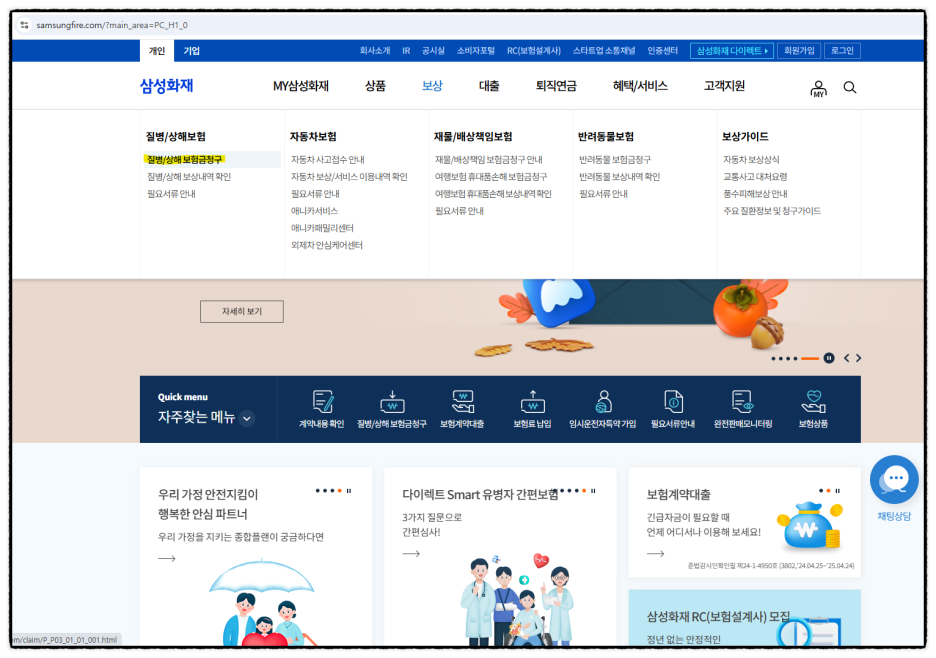Viewport: 936px width, 658px height.
Task: Select 여행보험 휴대품손해 보험금청구
Action: 491,177
